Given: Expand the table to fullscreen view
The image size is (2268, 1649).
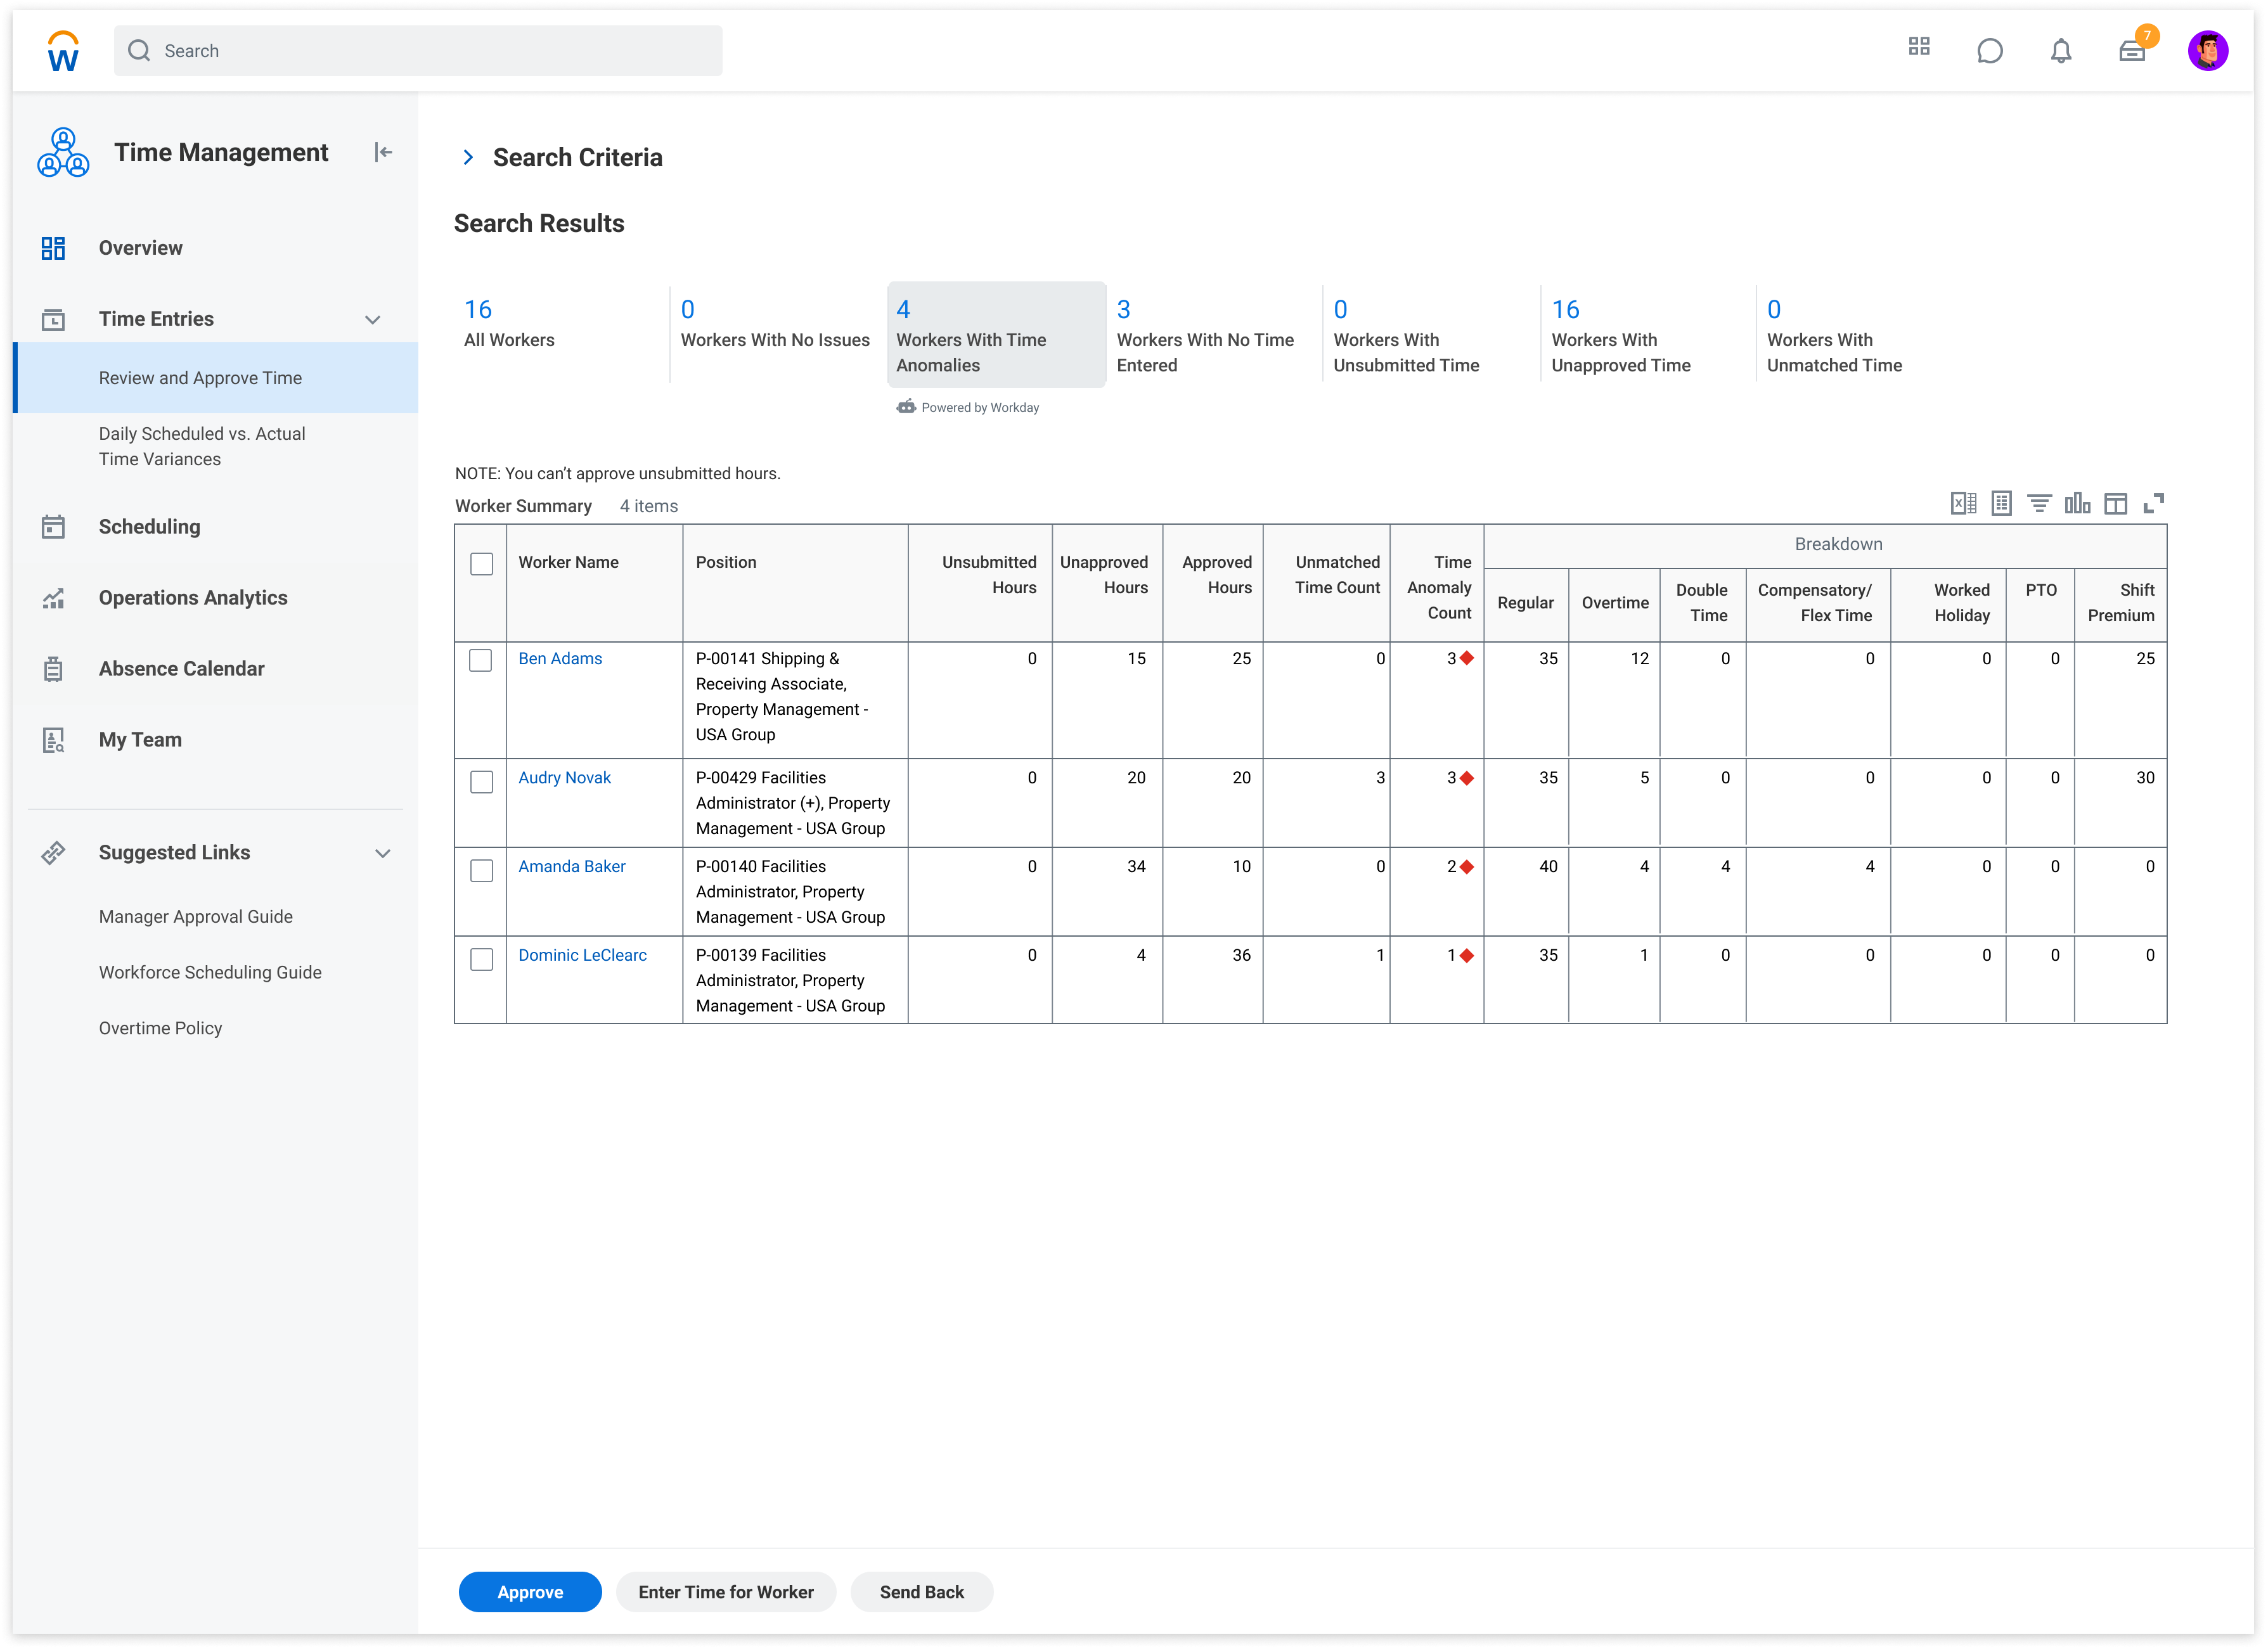Looking at the screenshot, I should coord(2155,503).
